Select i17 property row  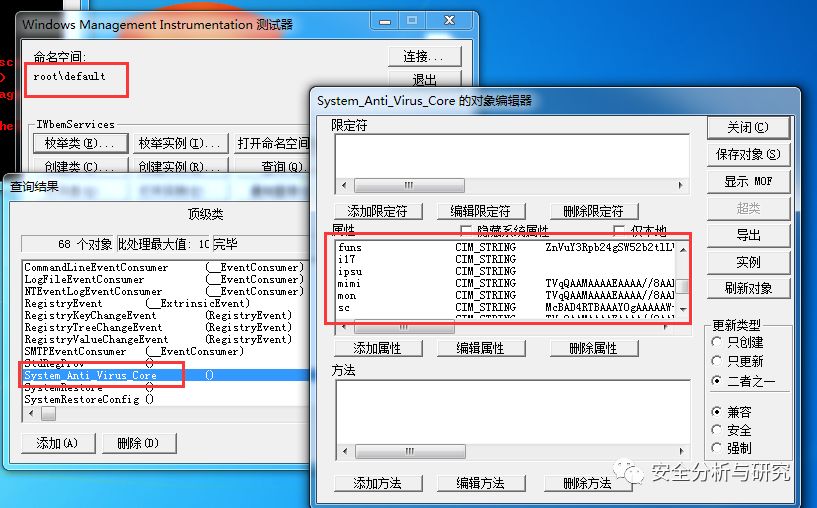tap(505, 259)
